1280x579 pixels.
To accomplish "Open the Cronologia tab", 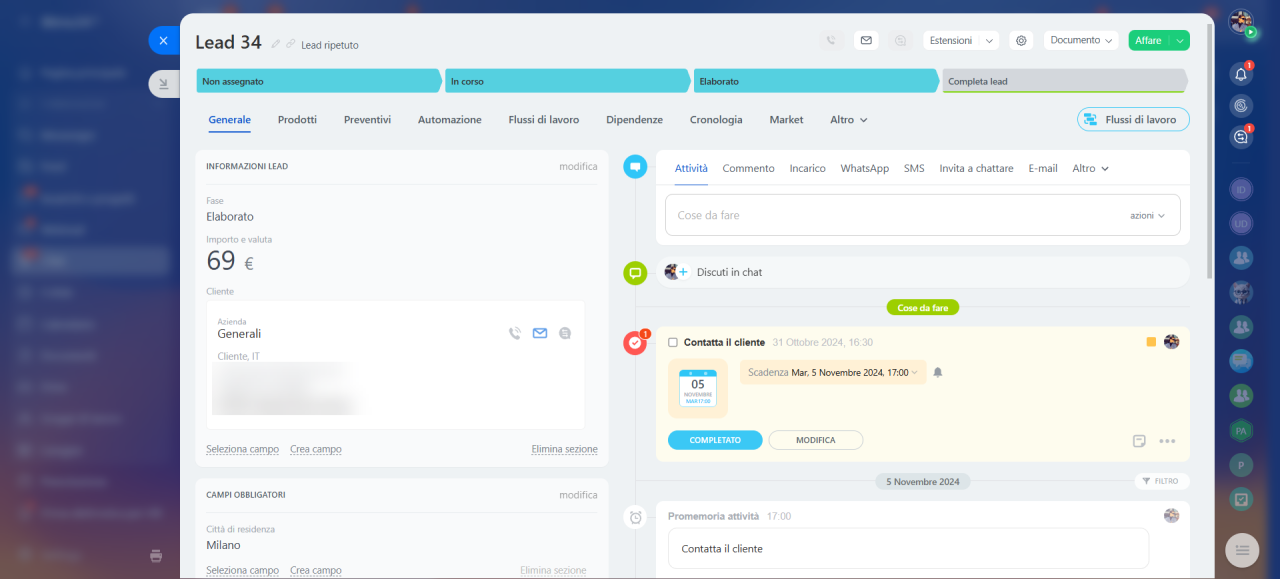I will [x=716, y=119].
